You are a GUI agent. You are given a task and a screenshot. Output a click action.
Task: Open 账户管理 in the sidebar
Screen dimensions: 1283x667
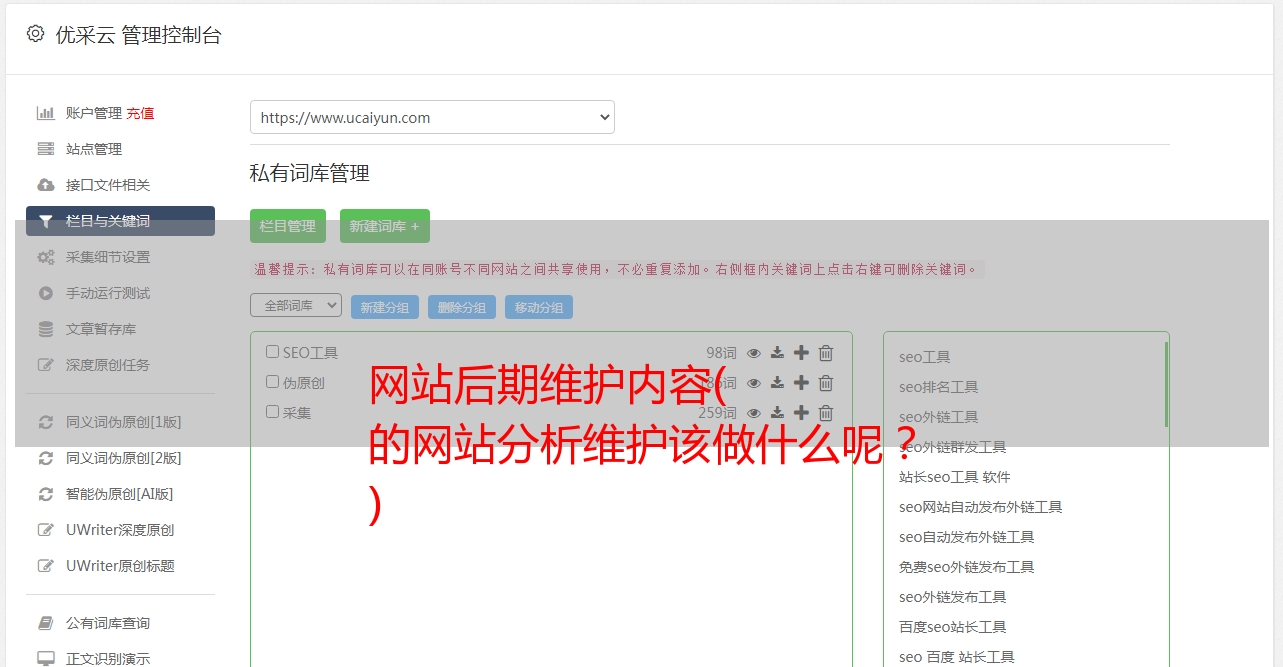coord(94,113)
